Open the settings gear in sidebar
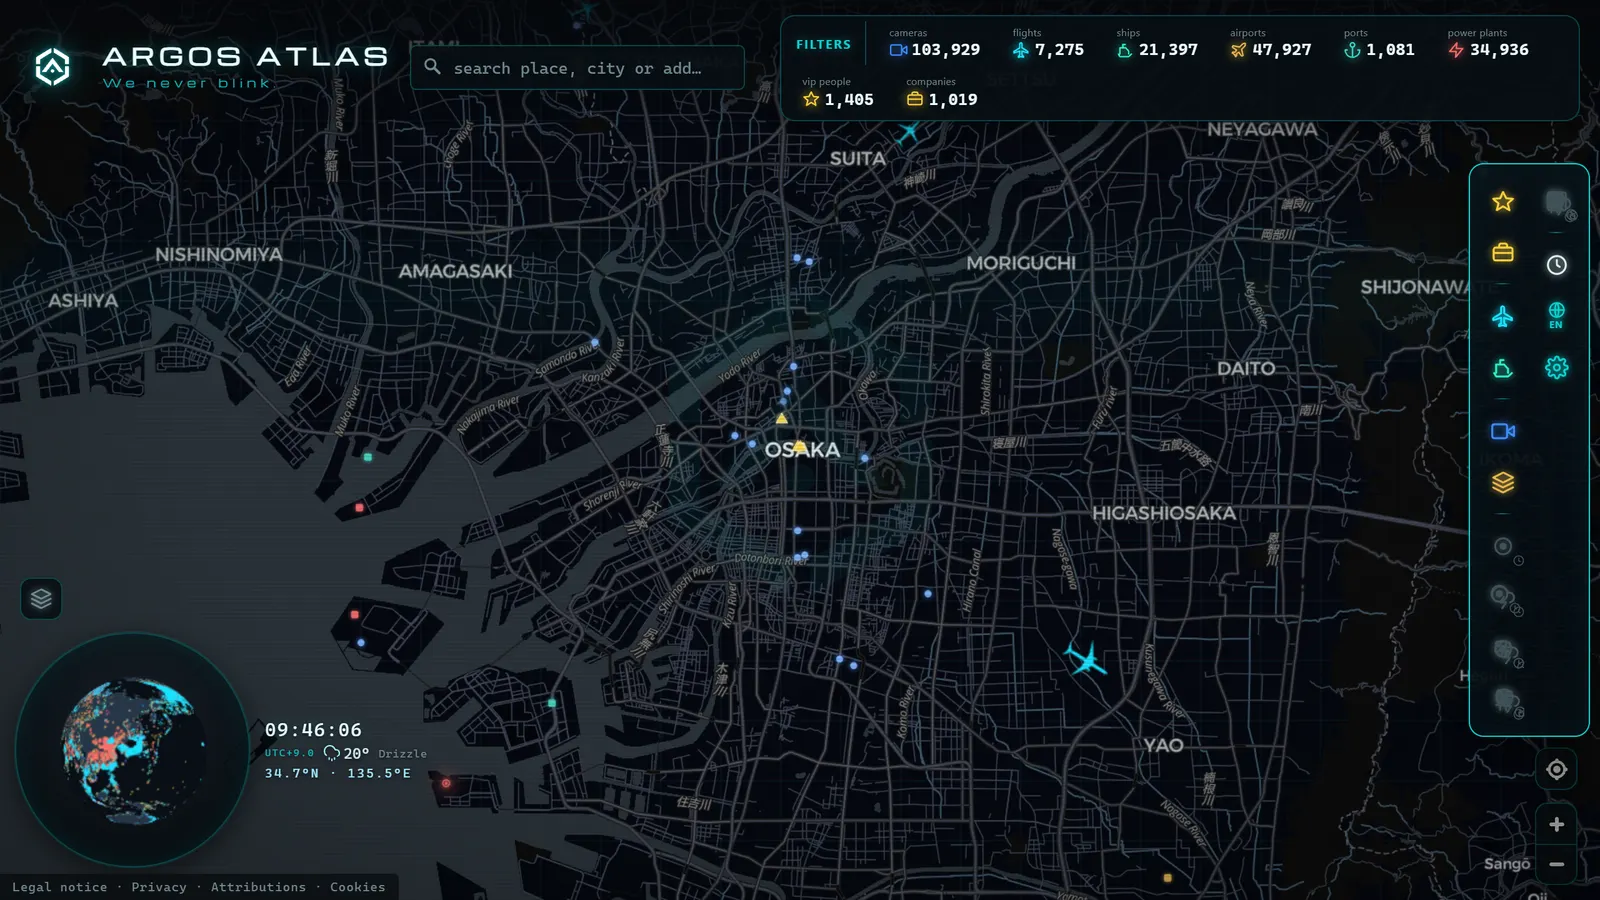Viewport: 1600px width, 900px height. pos(1557,367)
